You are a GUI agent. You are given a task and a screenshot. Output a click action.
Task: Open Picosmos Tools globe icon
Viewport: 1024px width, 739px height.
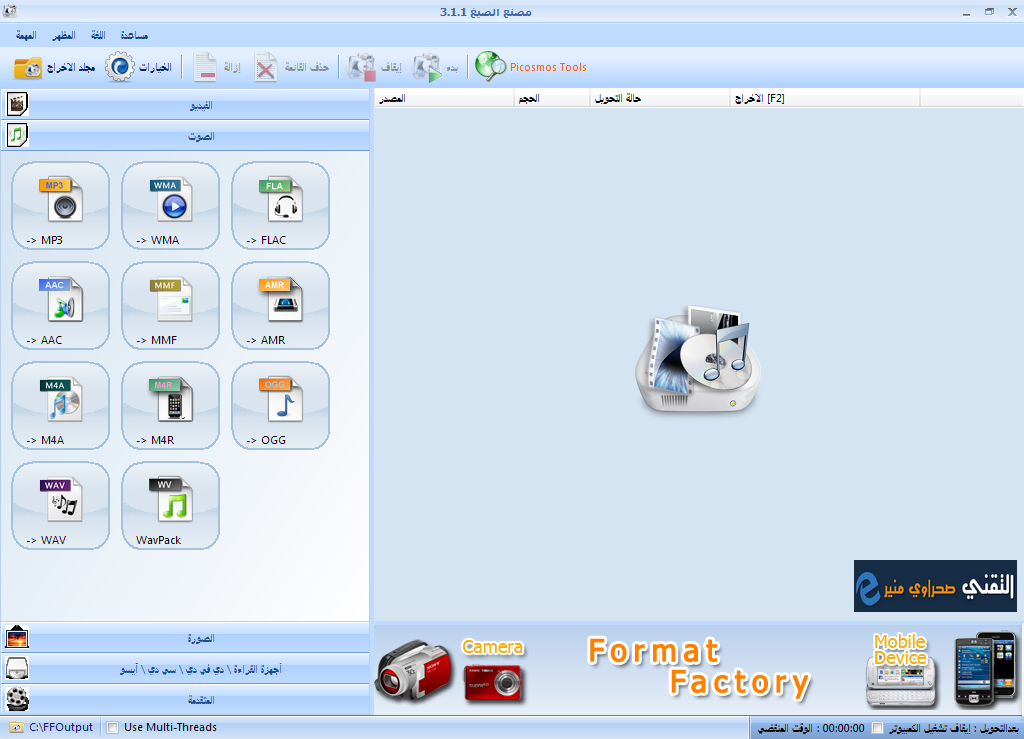tap(490, 67)
